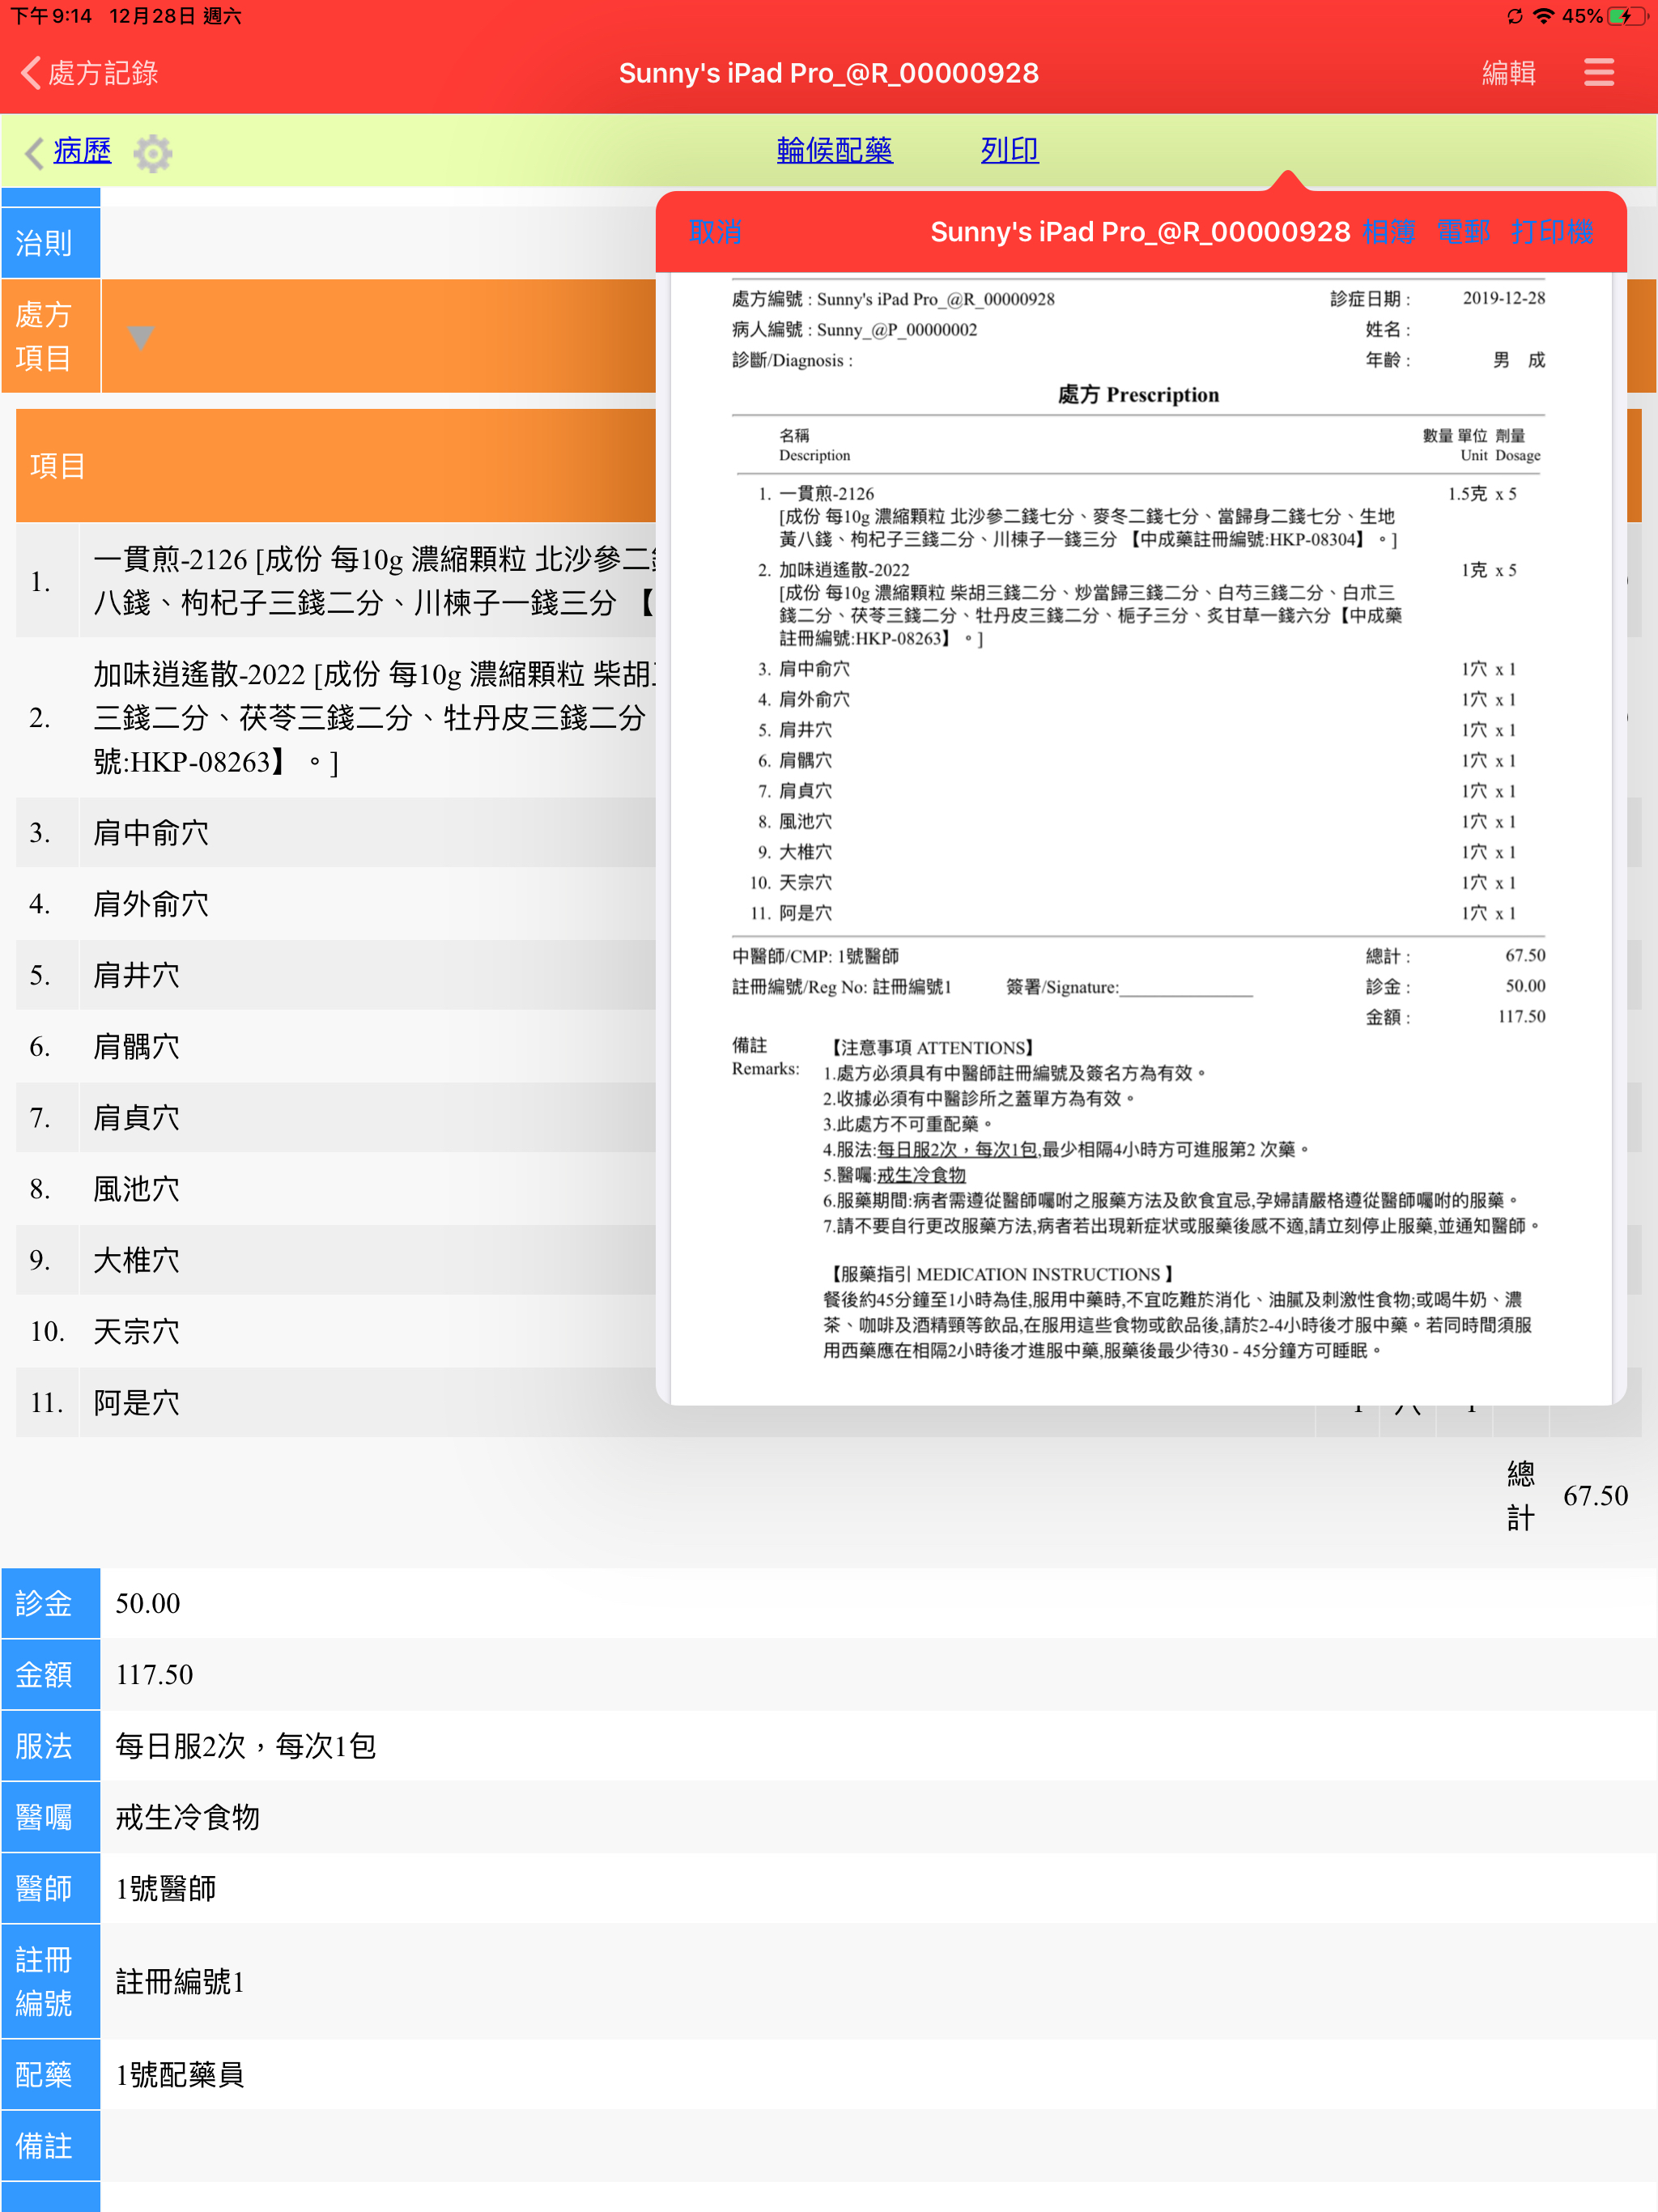Tap the 金額 value 117.50

tap(154, 1675)
